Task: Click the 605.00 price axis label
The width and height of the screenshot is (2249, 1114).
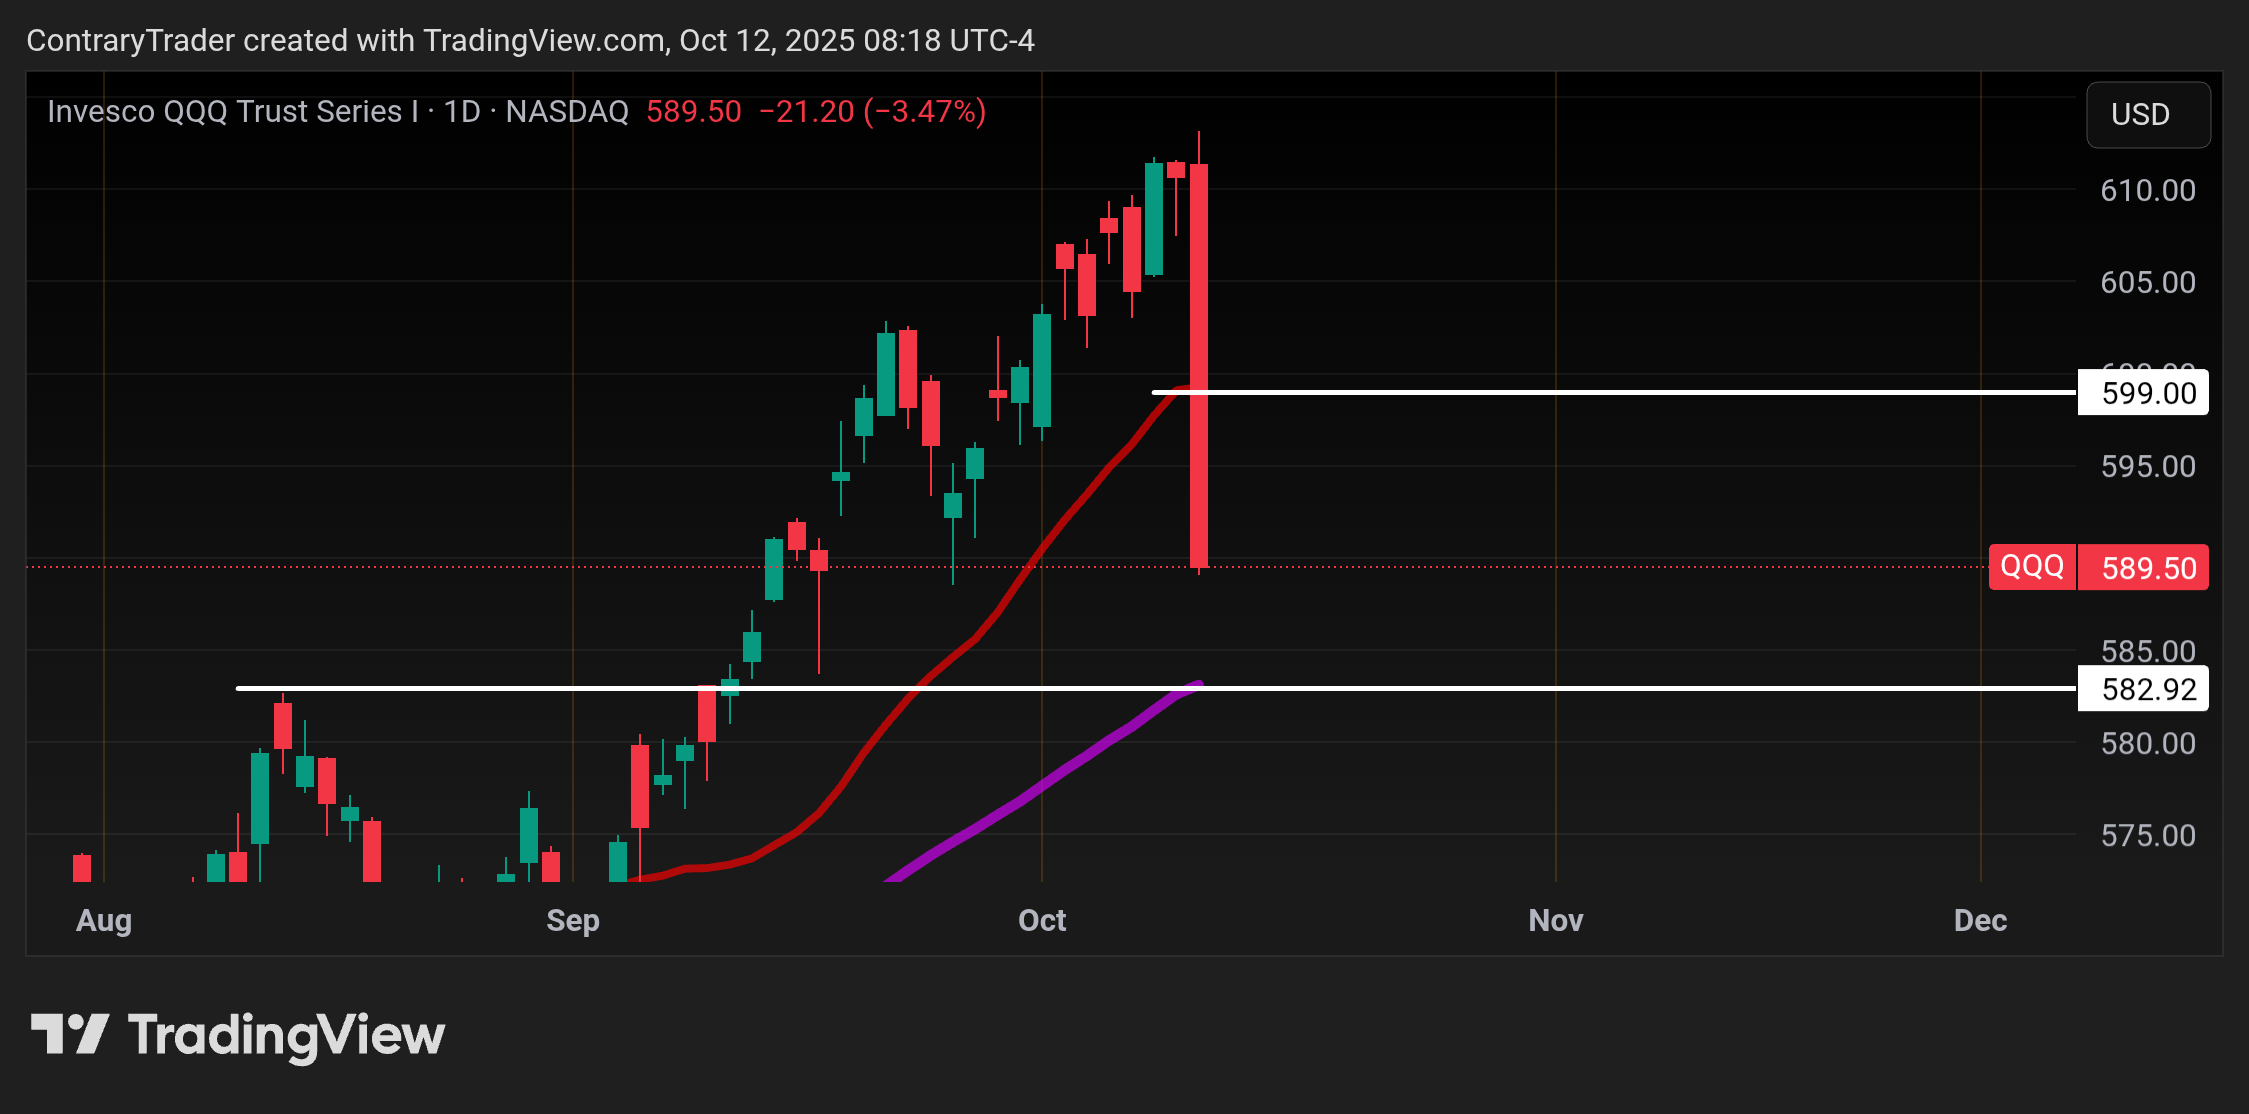Action: pos(2148,282)
